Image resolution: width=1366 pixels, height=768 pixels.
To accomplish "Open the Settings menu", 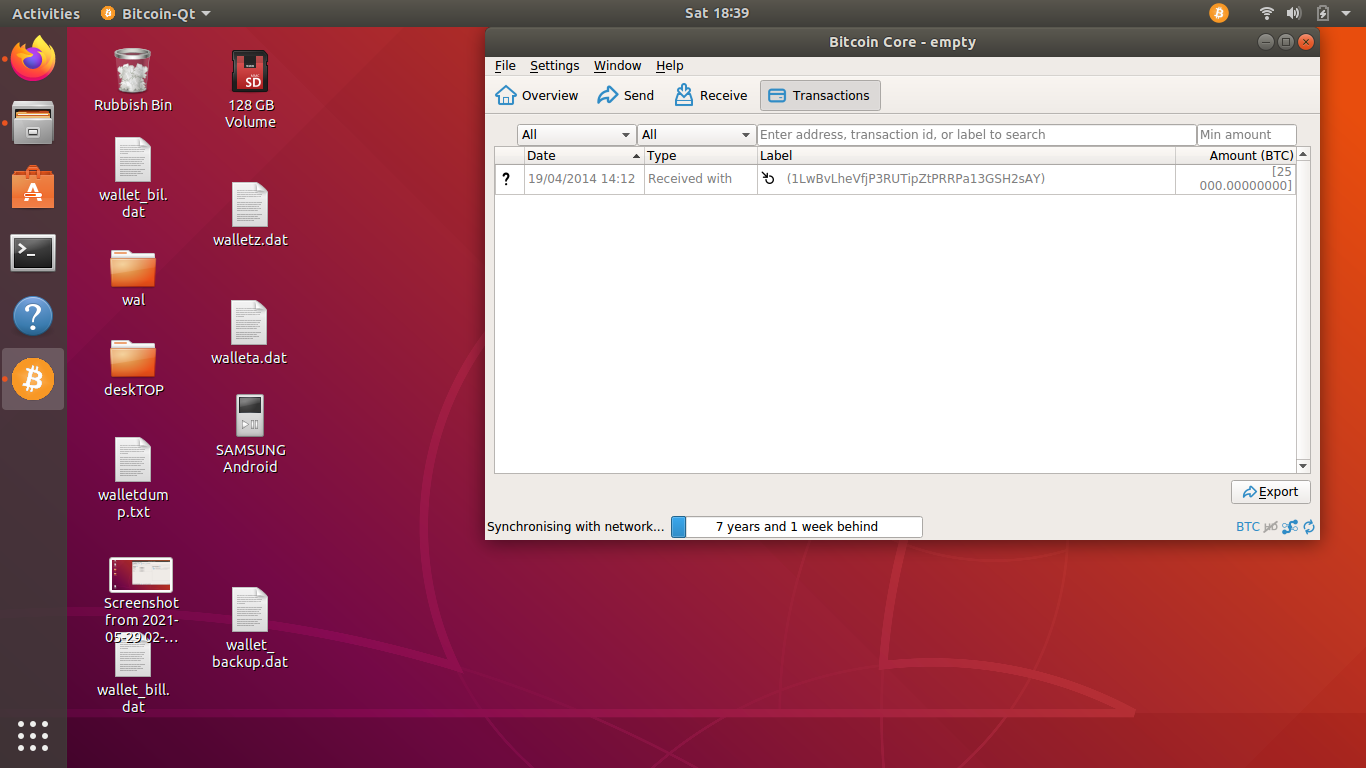I will pos(555,66).
